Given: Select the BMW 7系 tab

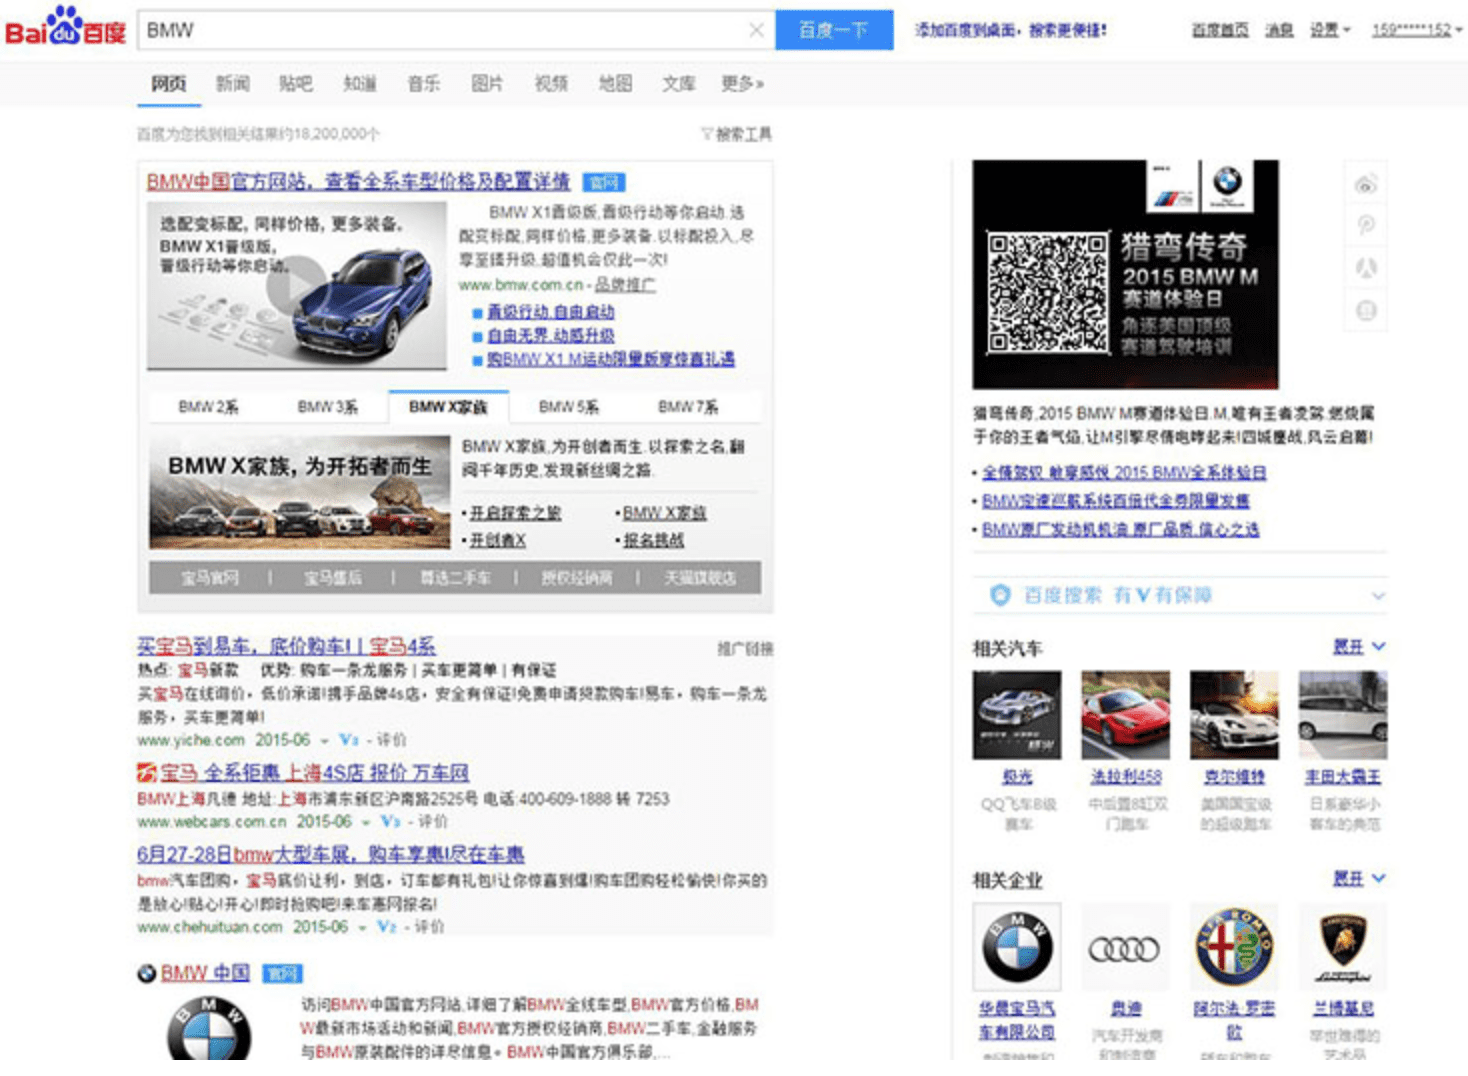Looking at the screenshot, I should point(688,407).
